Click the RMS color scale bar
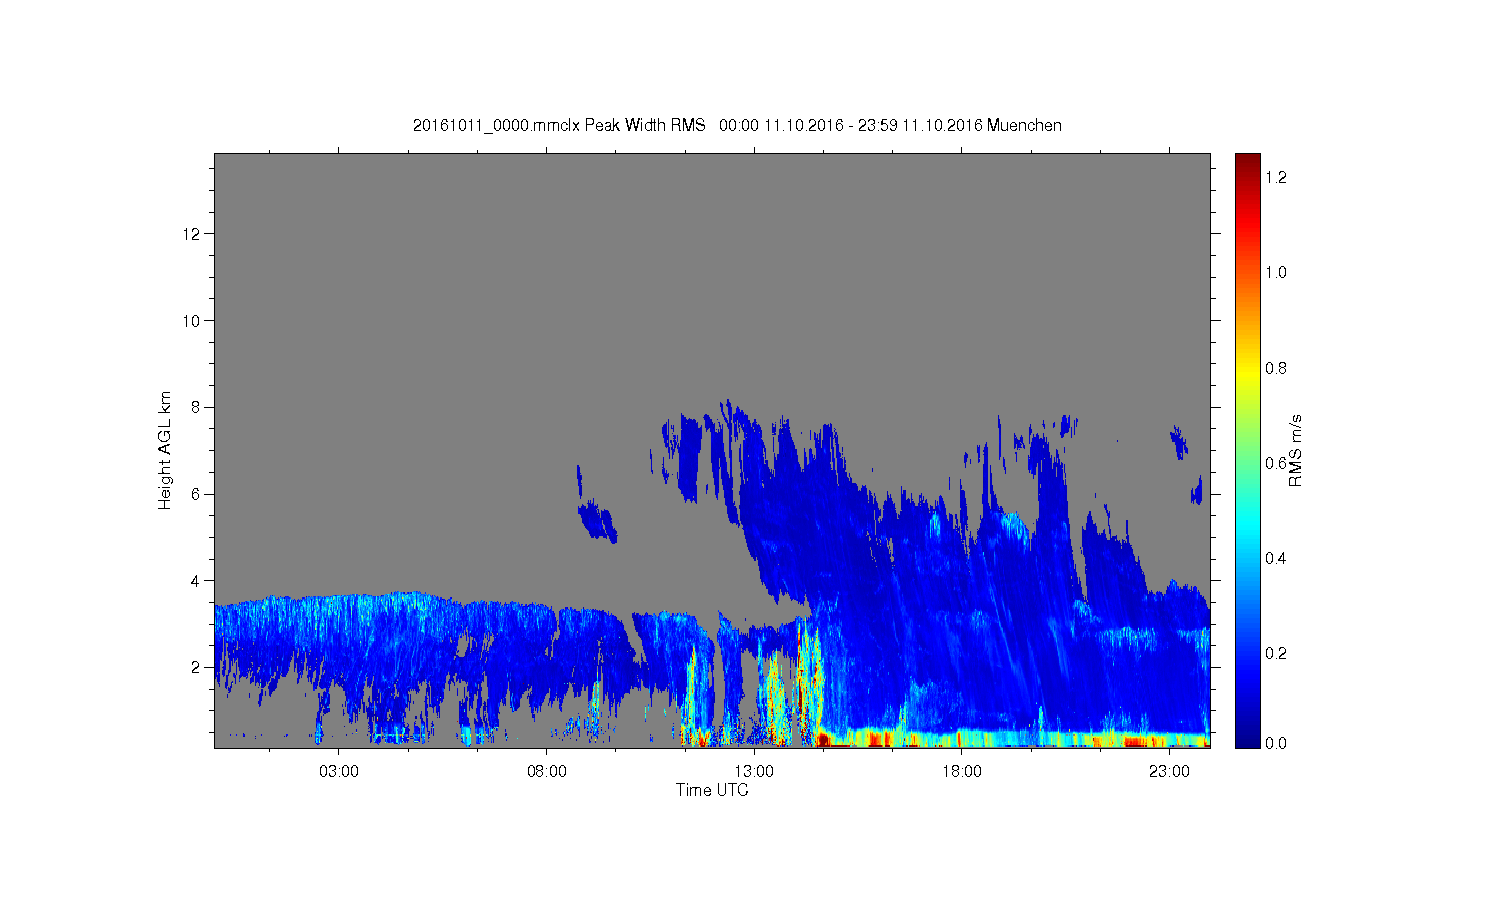Screen dimensions: 1500x900 1247,450
